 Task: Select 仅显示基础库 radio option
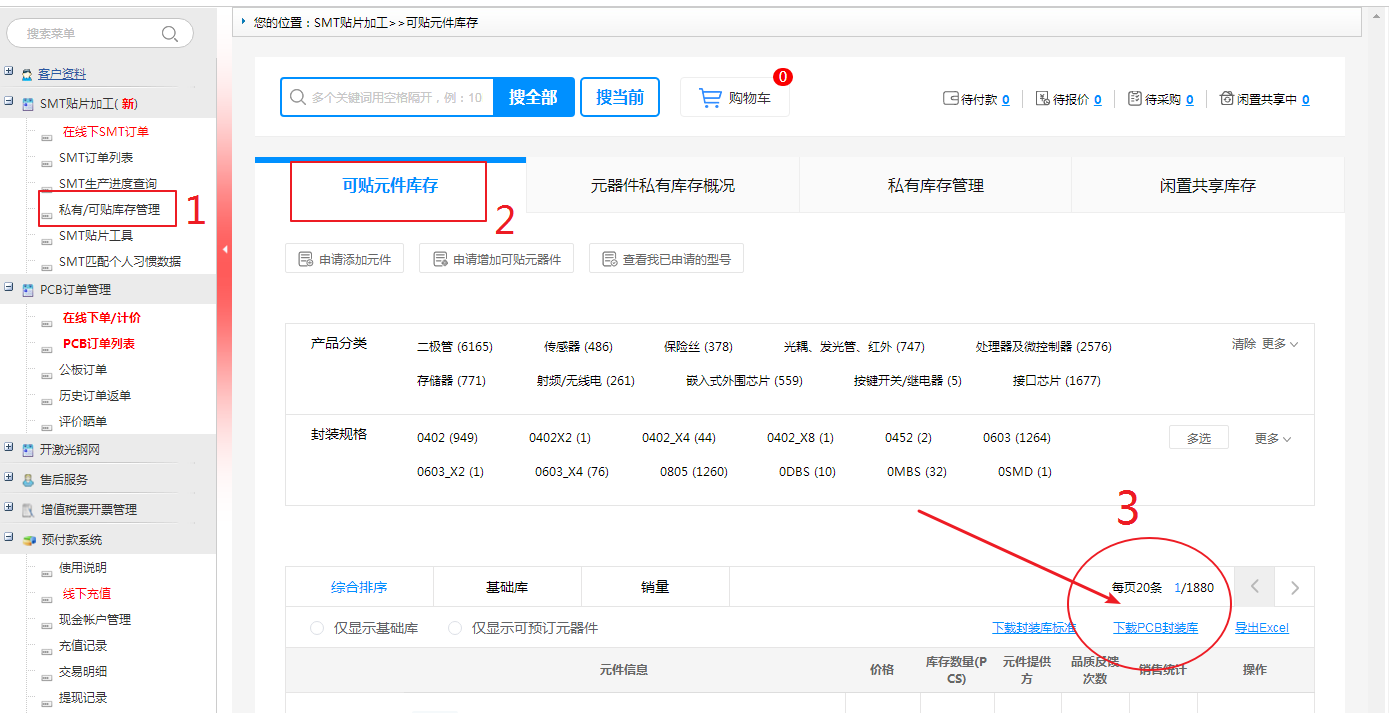coord(317,628)
